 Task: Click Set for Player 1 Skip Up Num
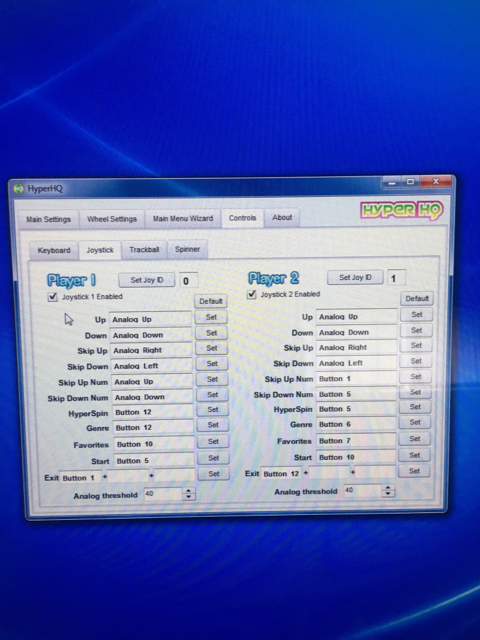pyautogui.click(x=212, y=379)
